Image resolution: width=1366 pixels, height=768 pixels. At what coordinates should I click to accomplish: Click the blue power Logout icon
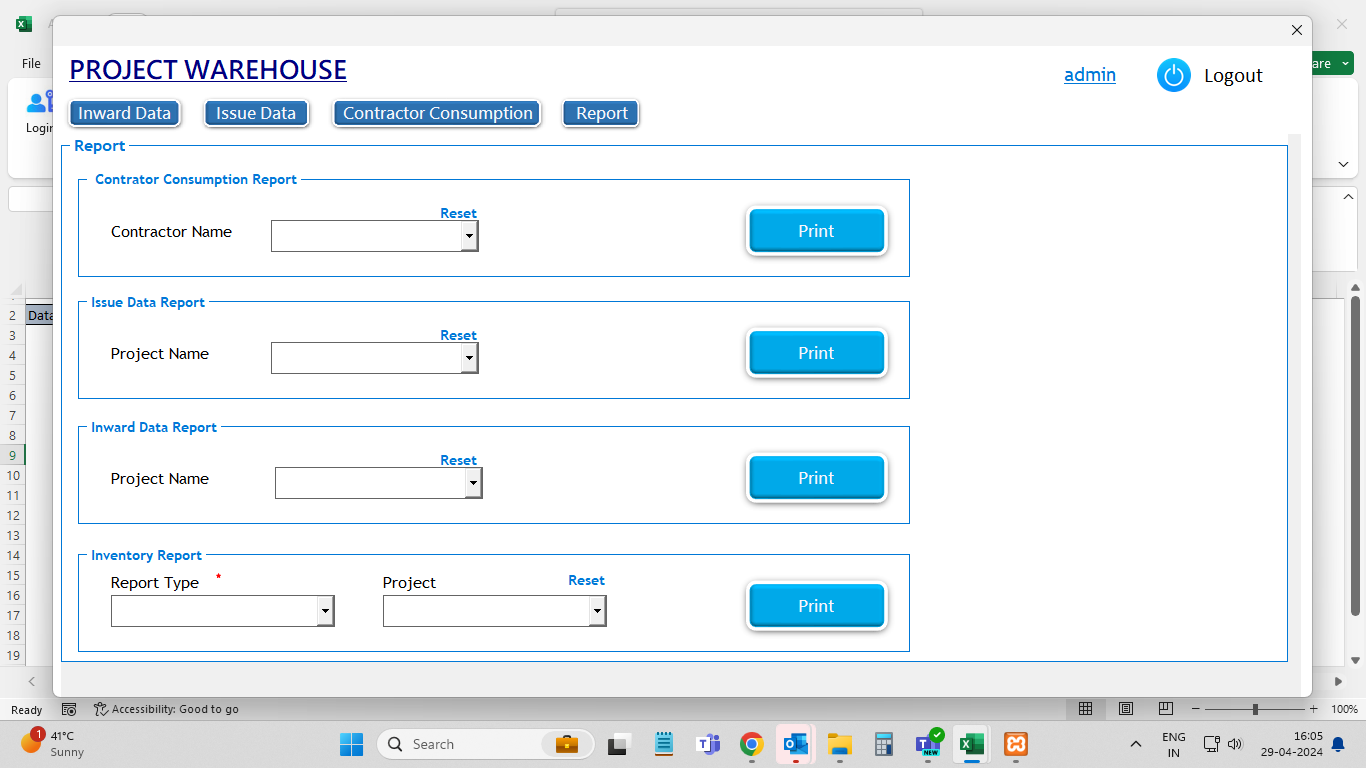[1173, 76]
